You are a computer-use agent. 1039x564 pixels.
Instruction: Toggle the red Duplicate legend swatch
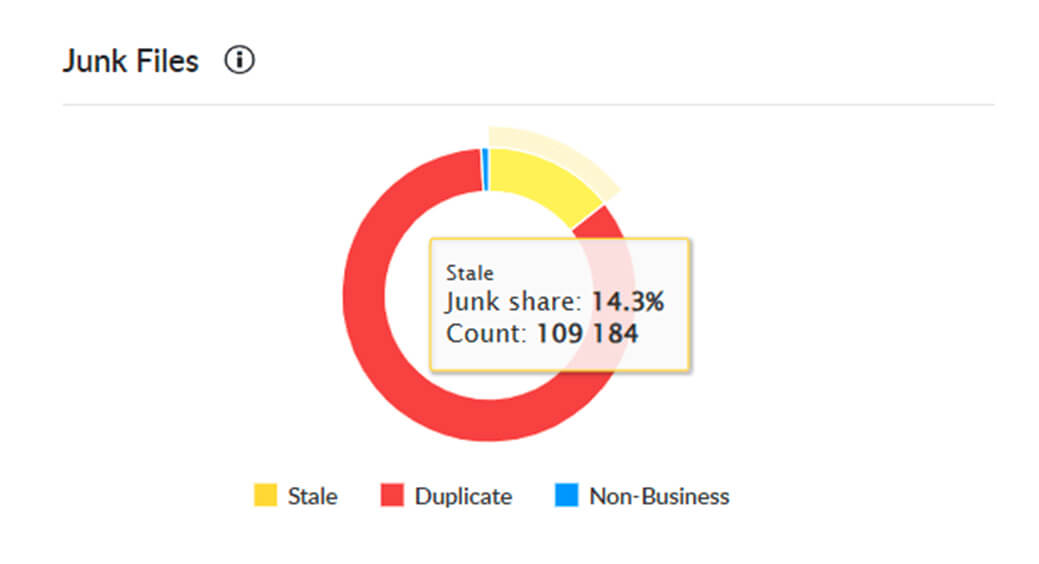[x=392, y=496]
